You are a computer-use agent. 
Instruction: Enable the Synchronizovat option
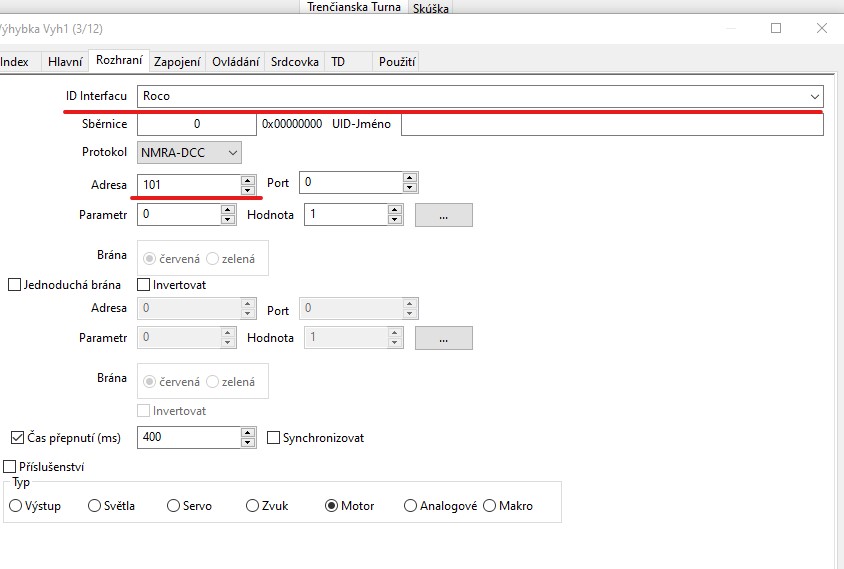click(x=274, y=438)
